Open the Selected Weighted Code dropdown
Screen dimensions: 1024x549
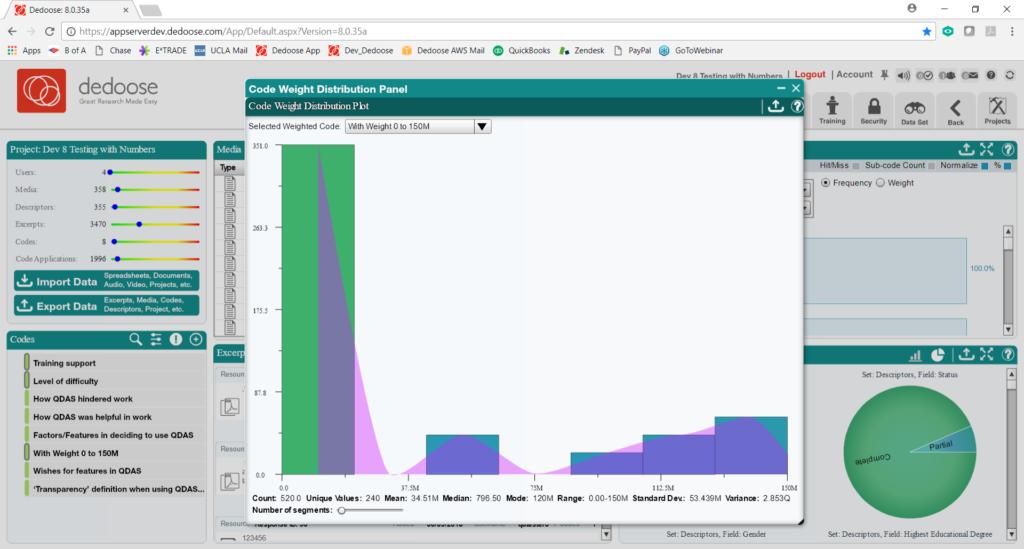418,127
